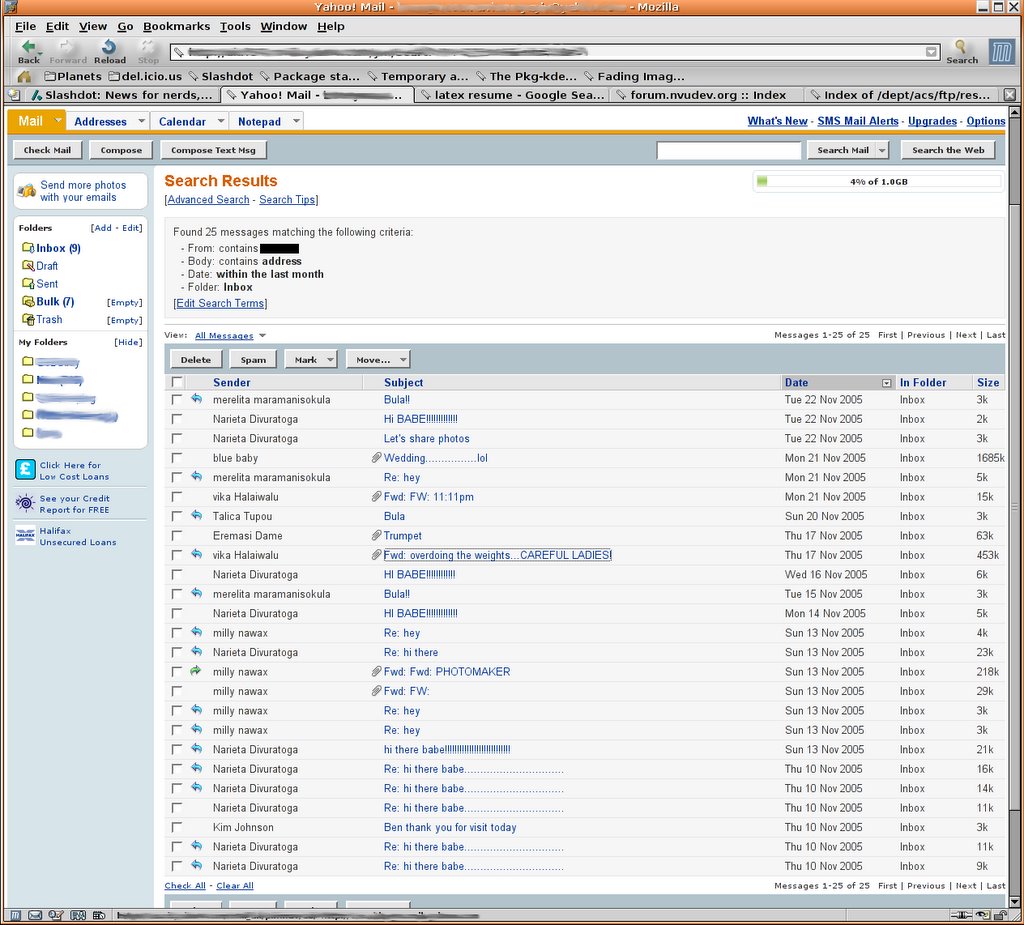Screen dimensions: 1024x925
Task: Toggle the select-all checkbox in header row
Action: pos(177,382)
